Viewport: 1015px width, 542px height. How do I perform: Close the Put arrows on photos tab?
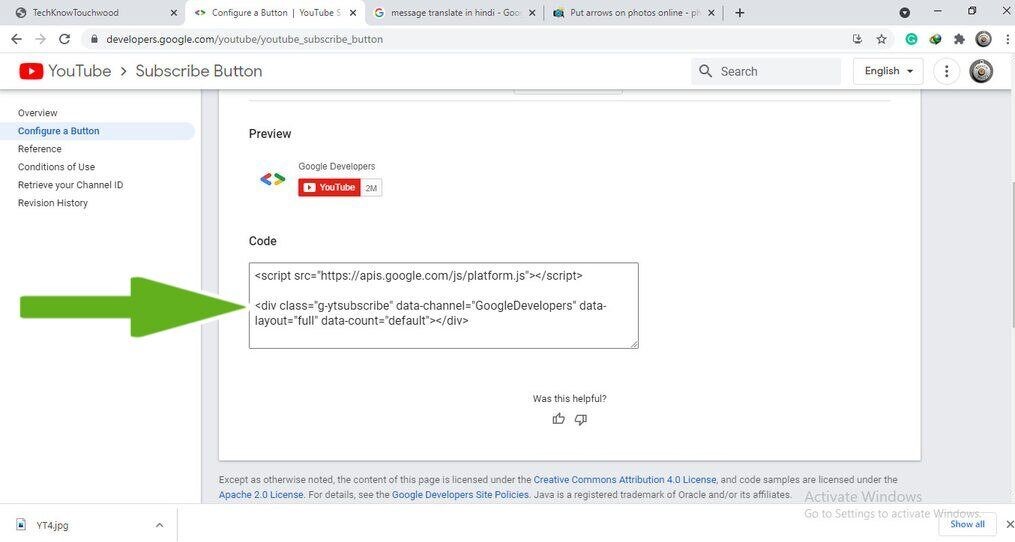tap(711, 13)
